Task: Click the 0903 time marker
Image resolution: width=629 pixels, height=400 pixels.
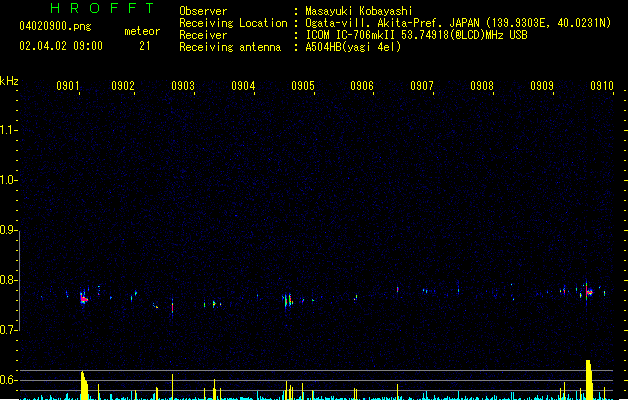Action: [183, 86]
